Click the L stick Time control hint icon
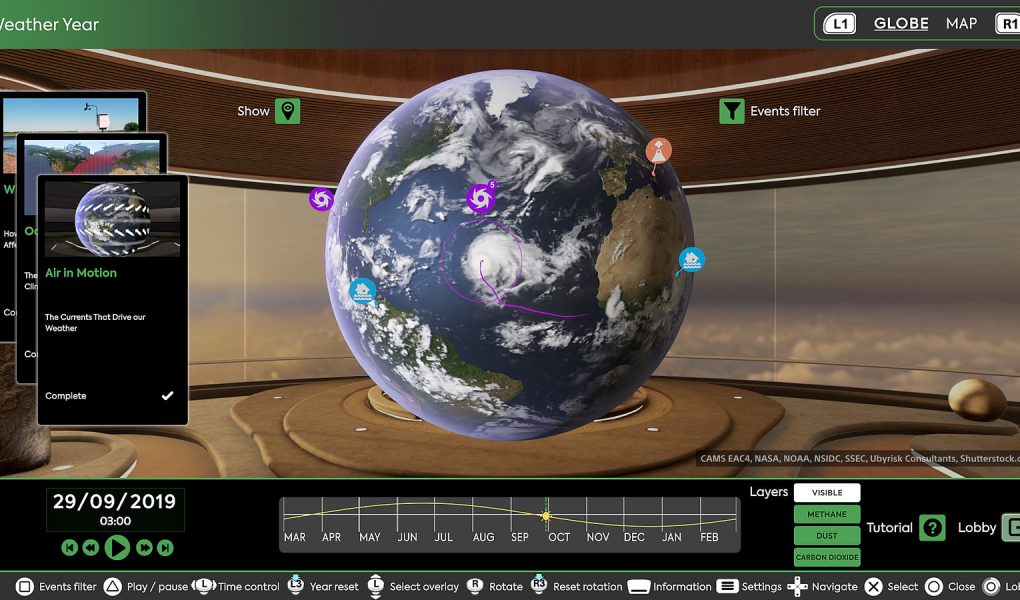The height and width of the screenshot is (600, 1020). click(x=204, y=585)
